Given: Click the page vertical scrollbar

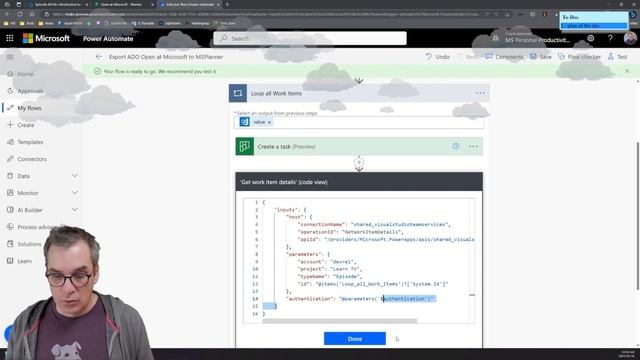Looking at the screenshot, I should 638,216.
